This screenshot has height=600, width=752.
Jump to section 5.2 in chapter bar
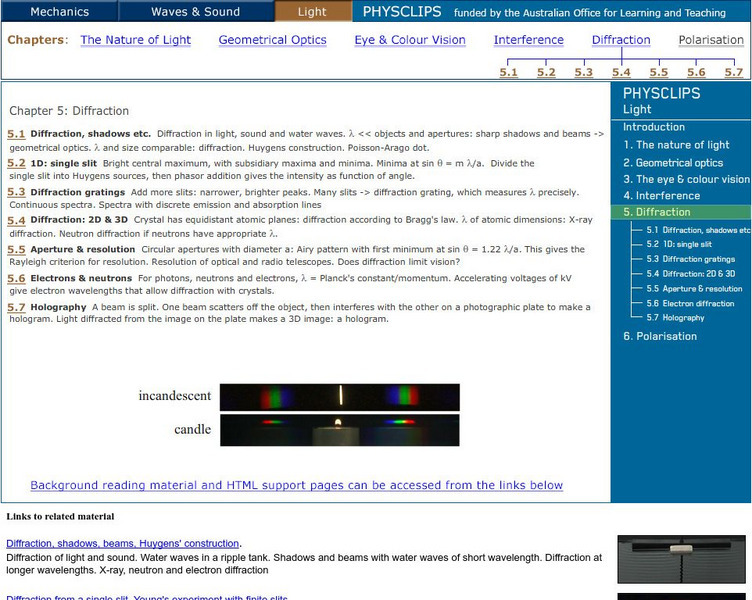pyautogui.click(x=546, y=72)
